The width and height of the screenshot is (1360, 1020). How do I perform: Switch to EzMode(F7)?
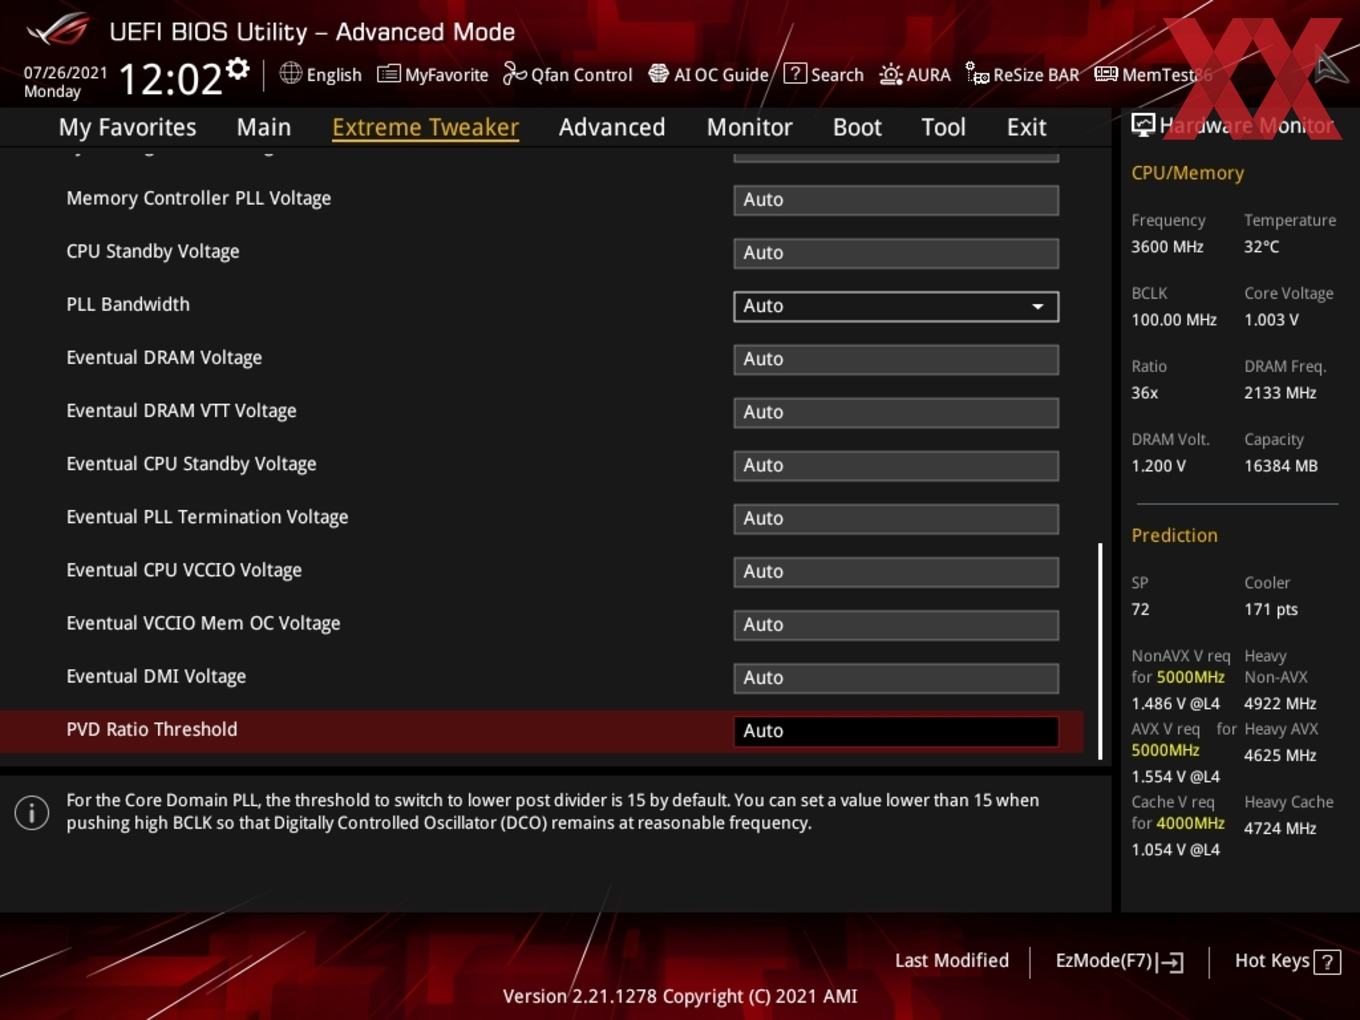click(1119, 961)
